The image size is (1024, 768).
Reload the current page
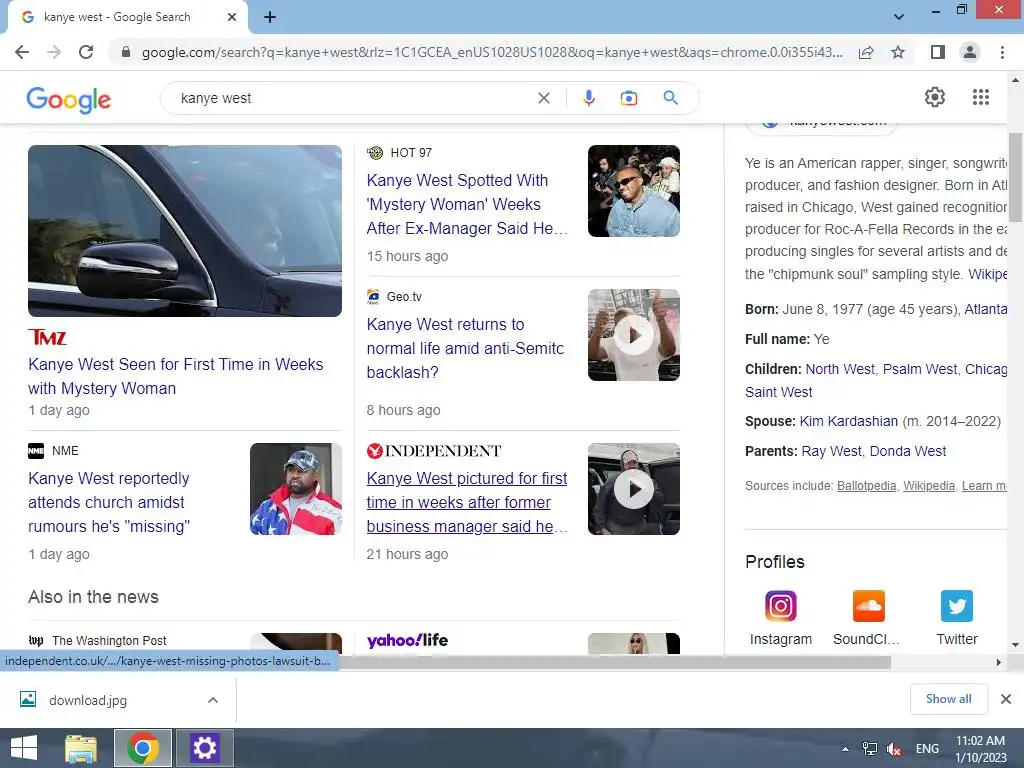click(86, 52)
